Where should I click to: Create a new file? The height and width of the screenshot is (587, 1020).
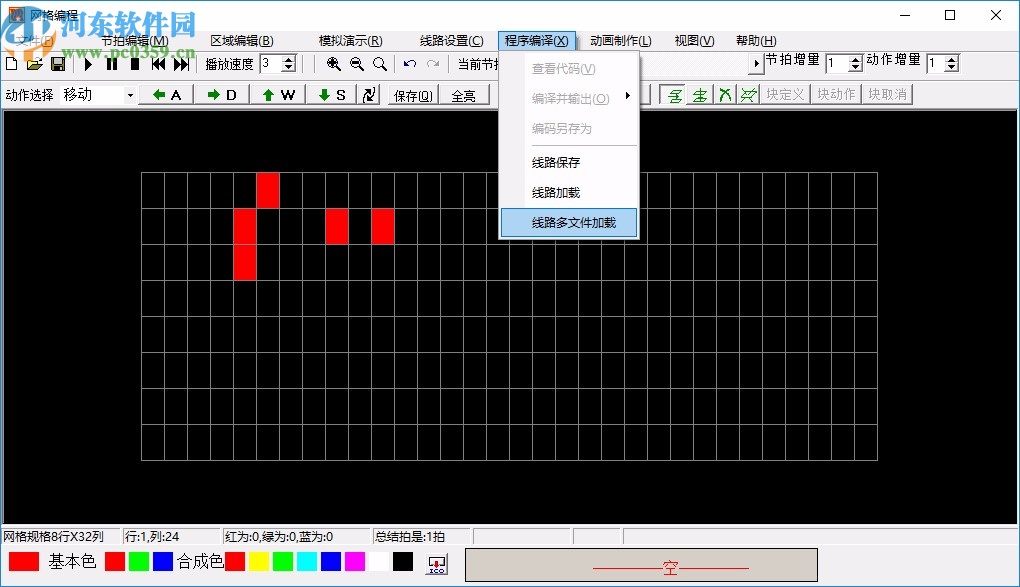11,63
